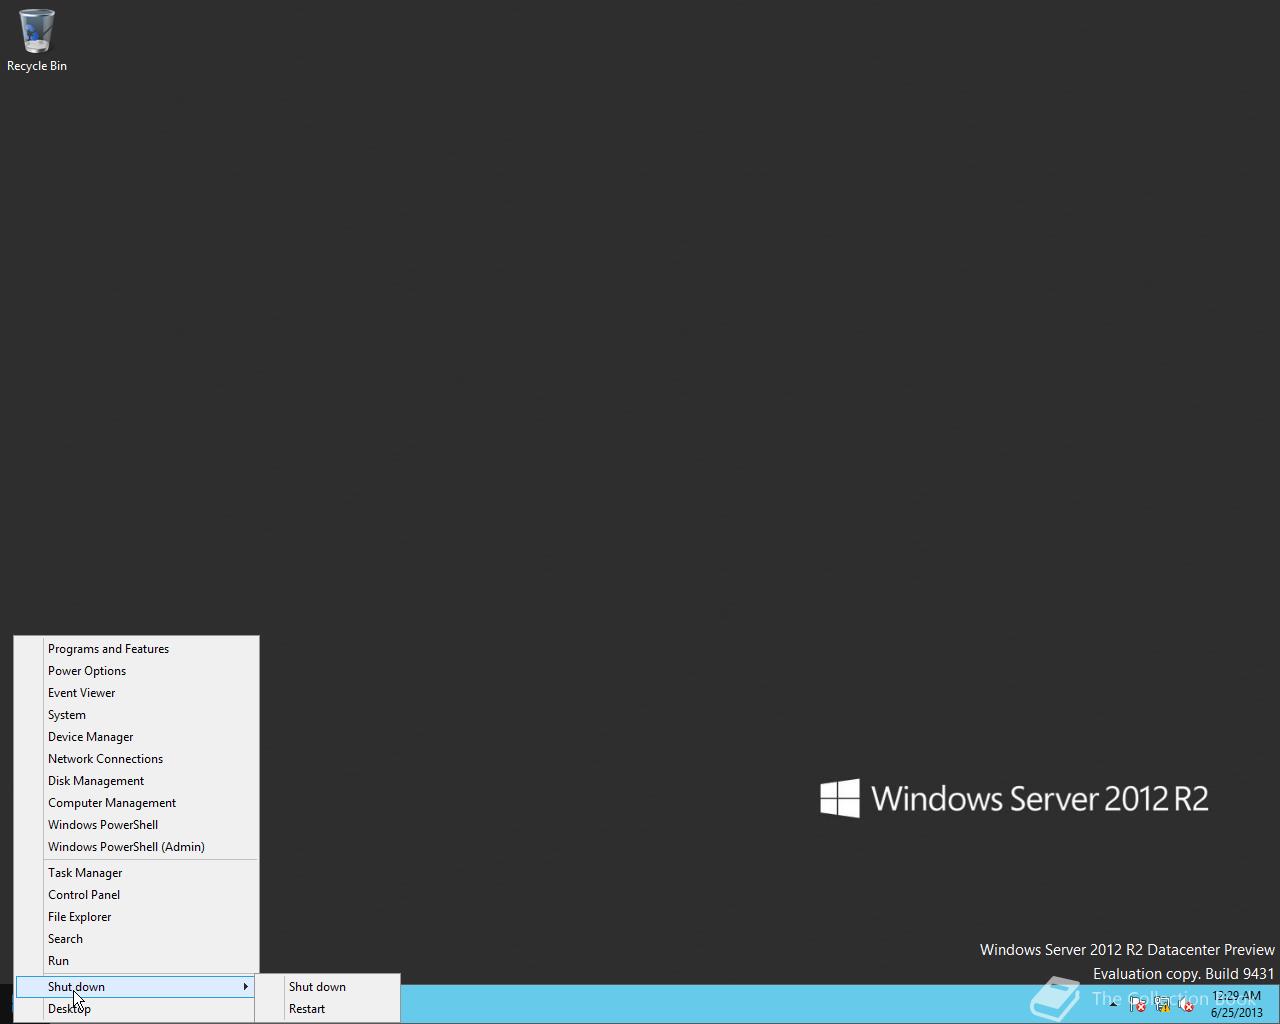This screenshot has height=1024, width=1280.
Task: Open Device Manager
Action: 137,737
